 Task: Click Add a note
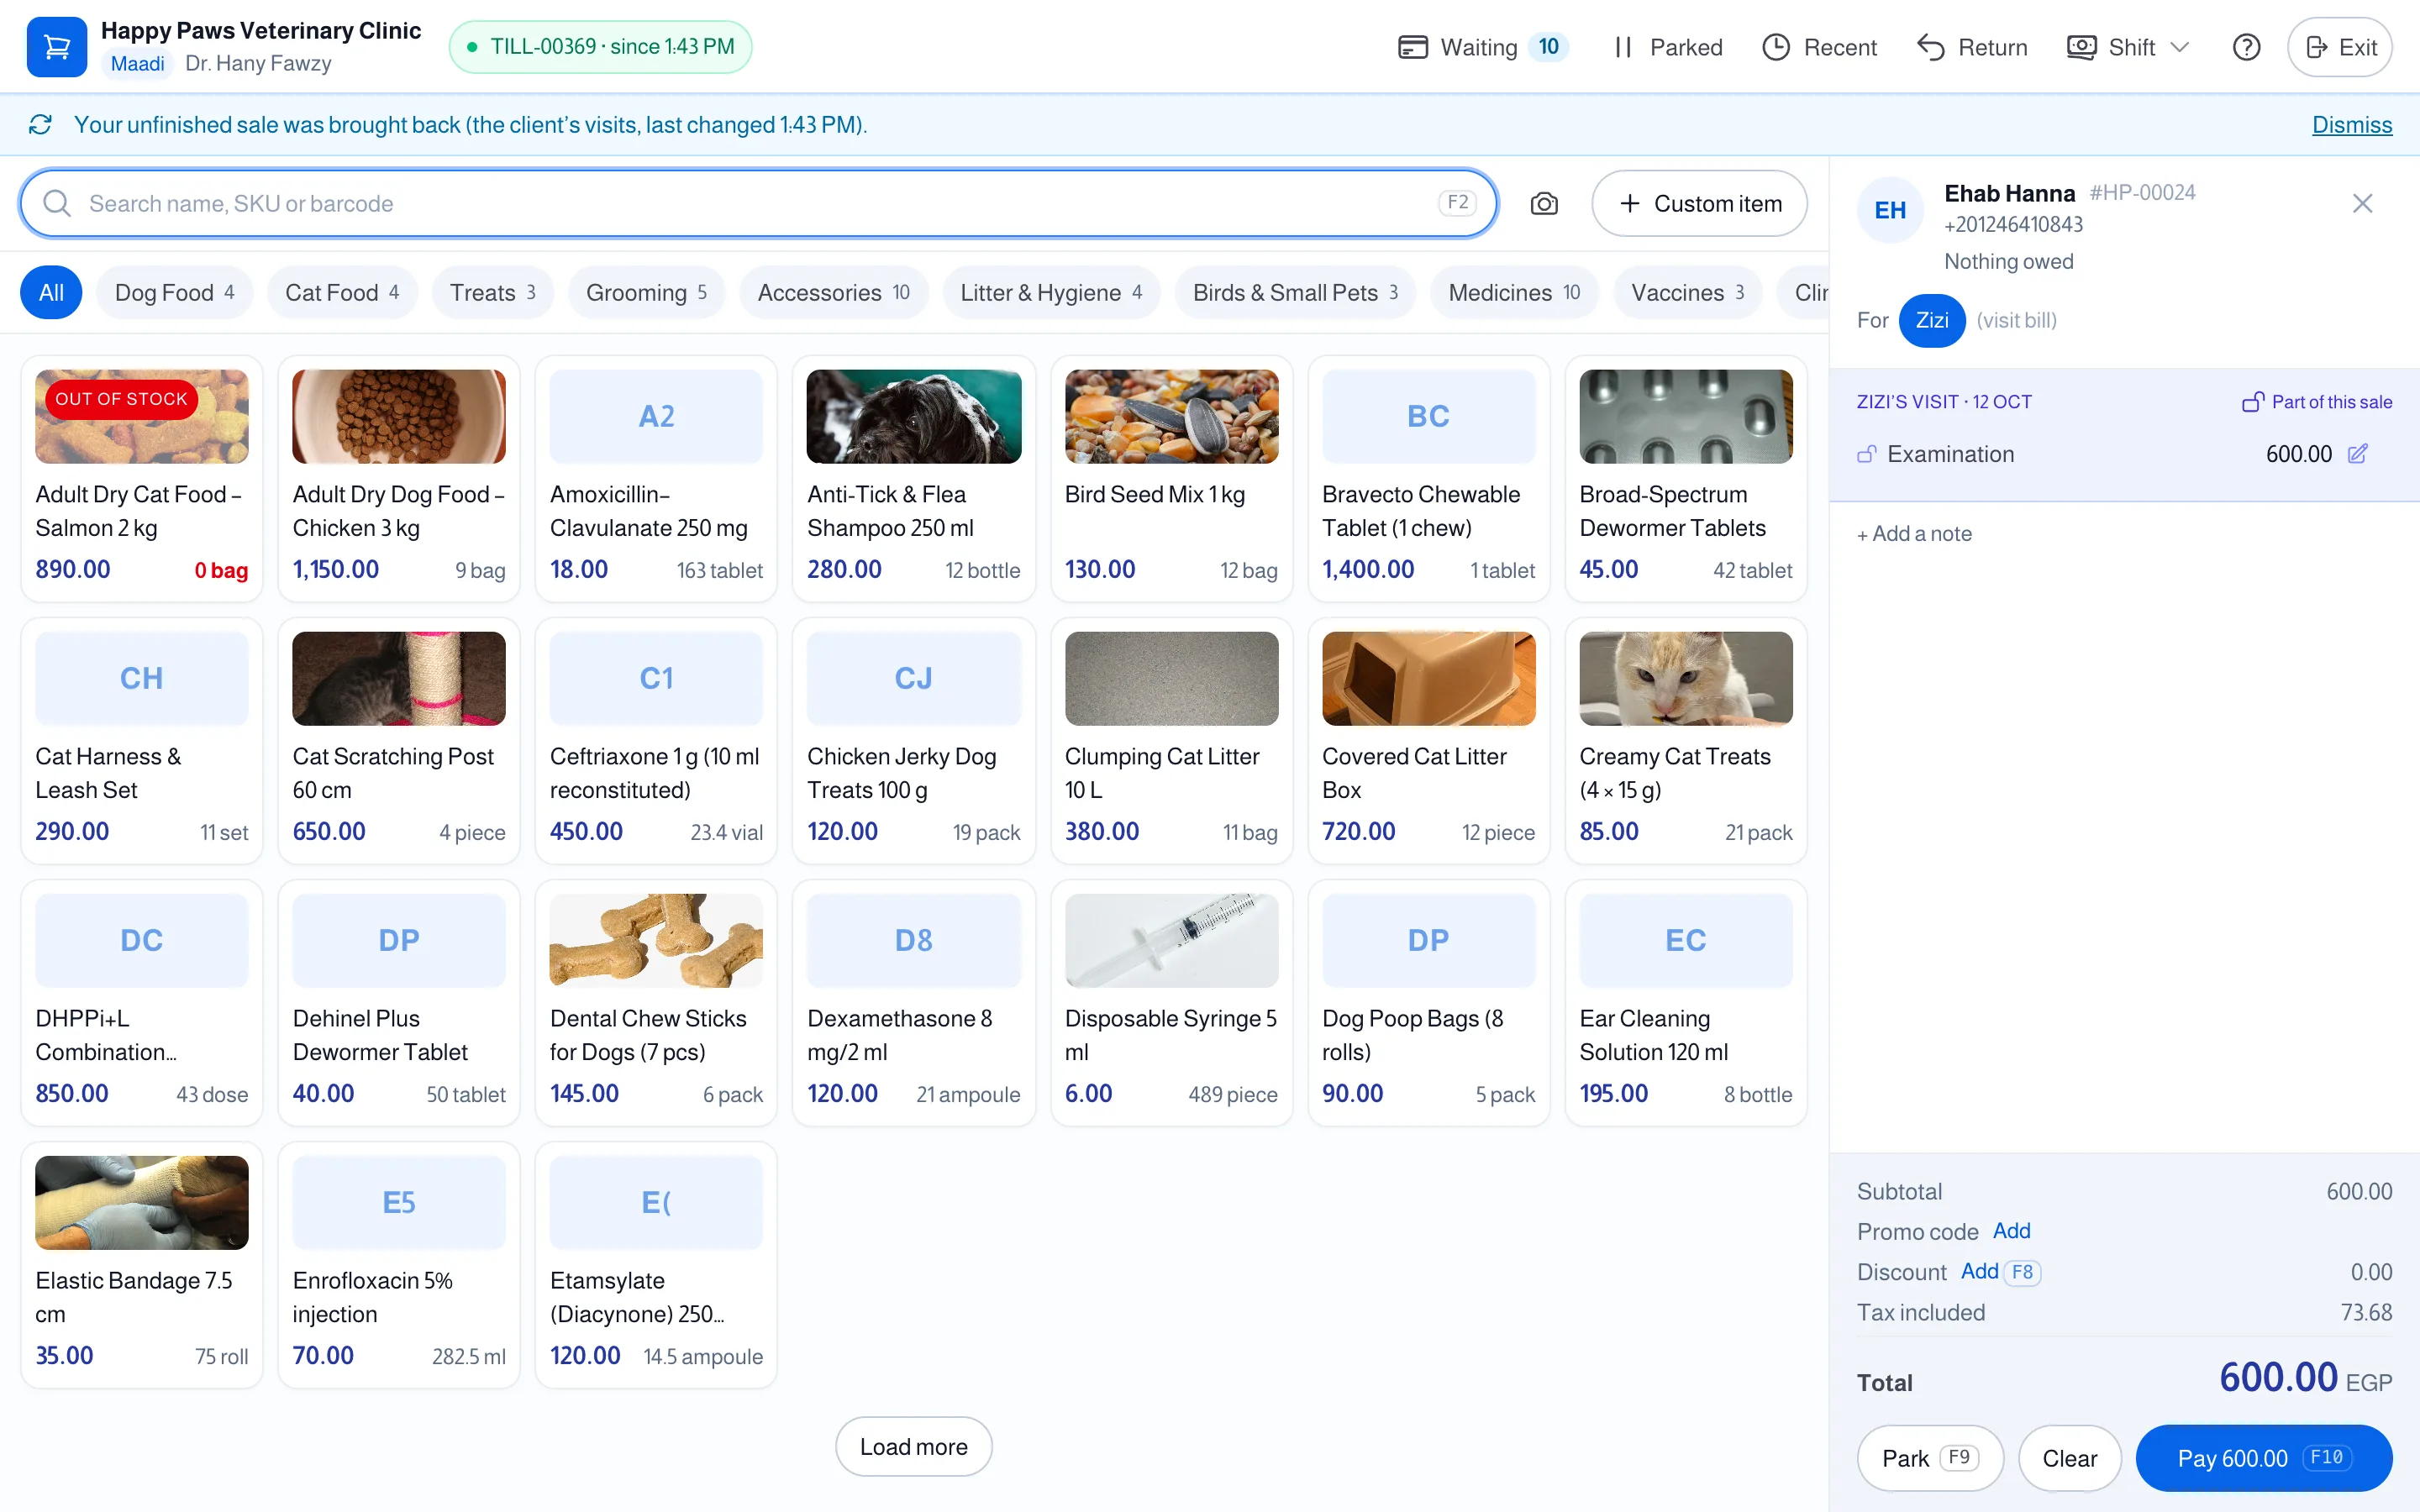point(1914,534)
